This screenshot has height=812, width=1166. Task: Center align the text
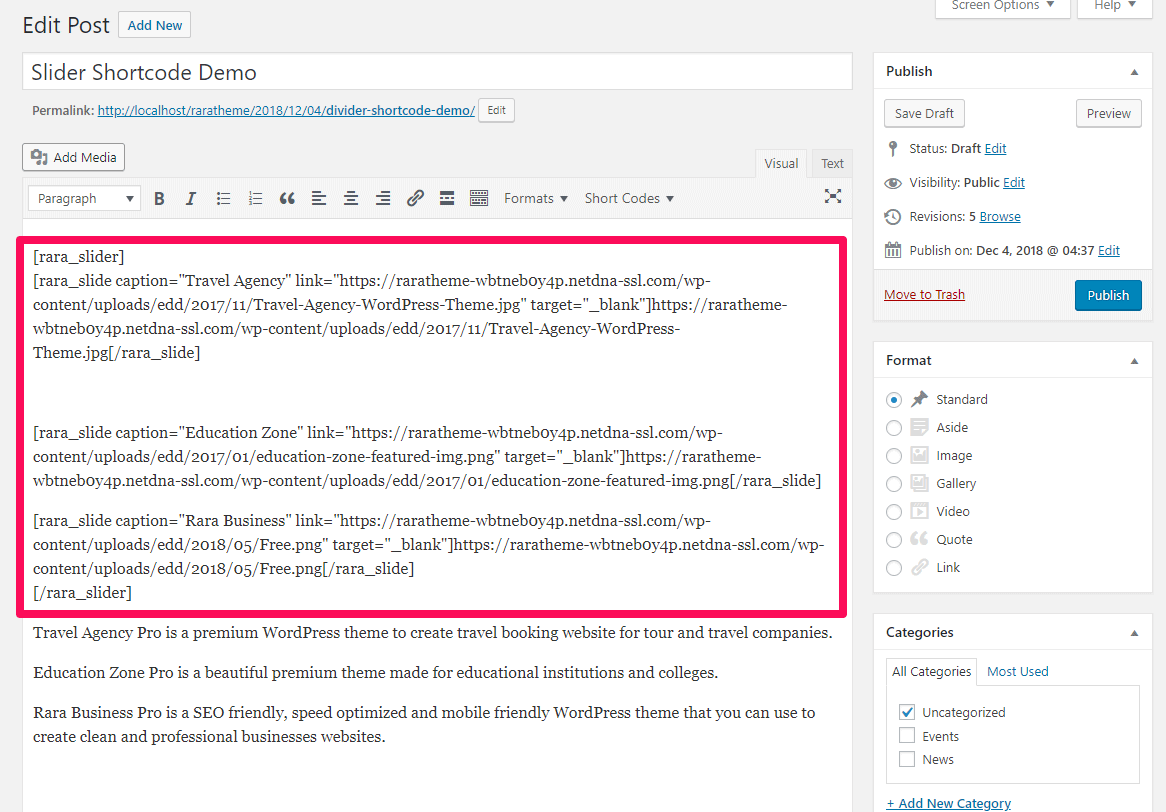click(351, 198)
